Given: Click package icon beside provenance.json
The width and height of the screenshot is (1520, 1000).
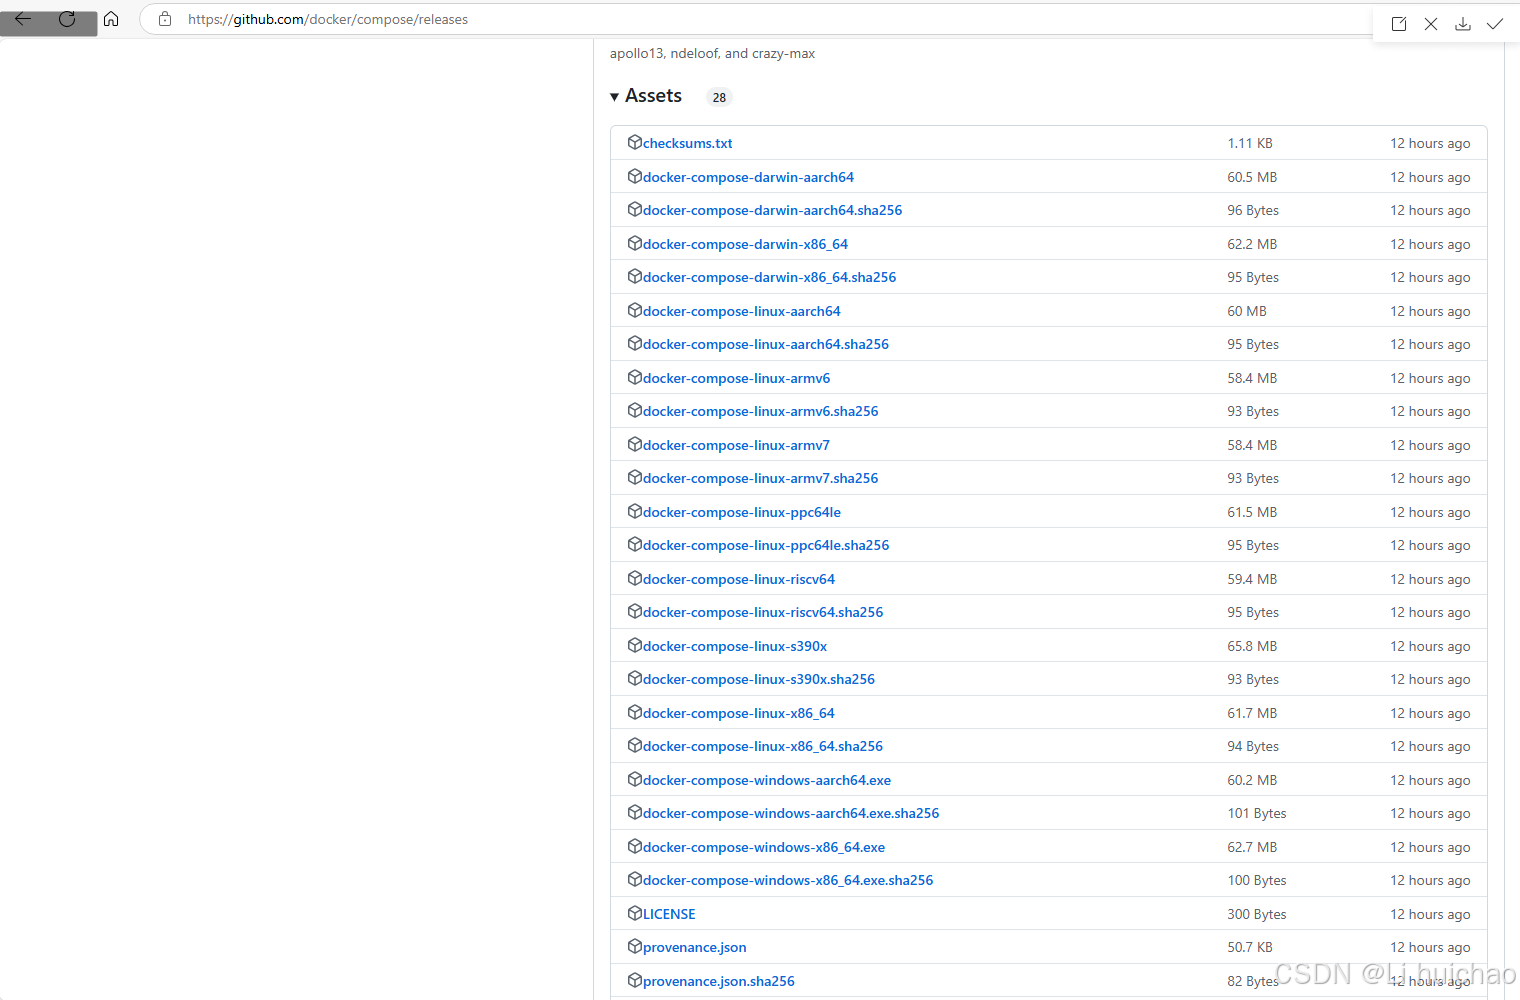Looking at the screenshot, I should click(x=634, y=946).
